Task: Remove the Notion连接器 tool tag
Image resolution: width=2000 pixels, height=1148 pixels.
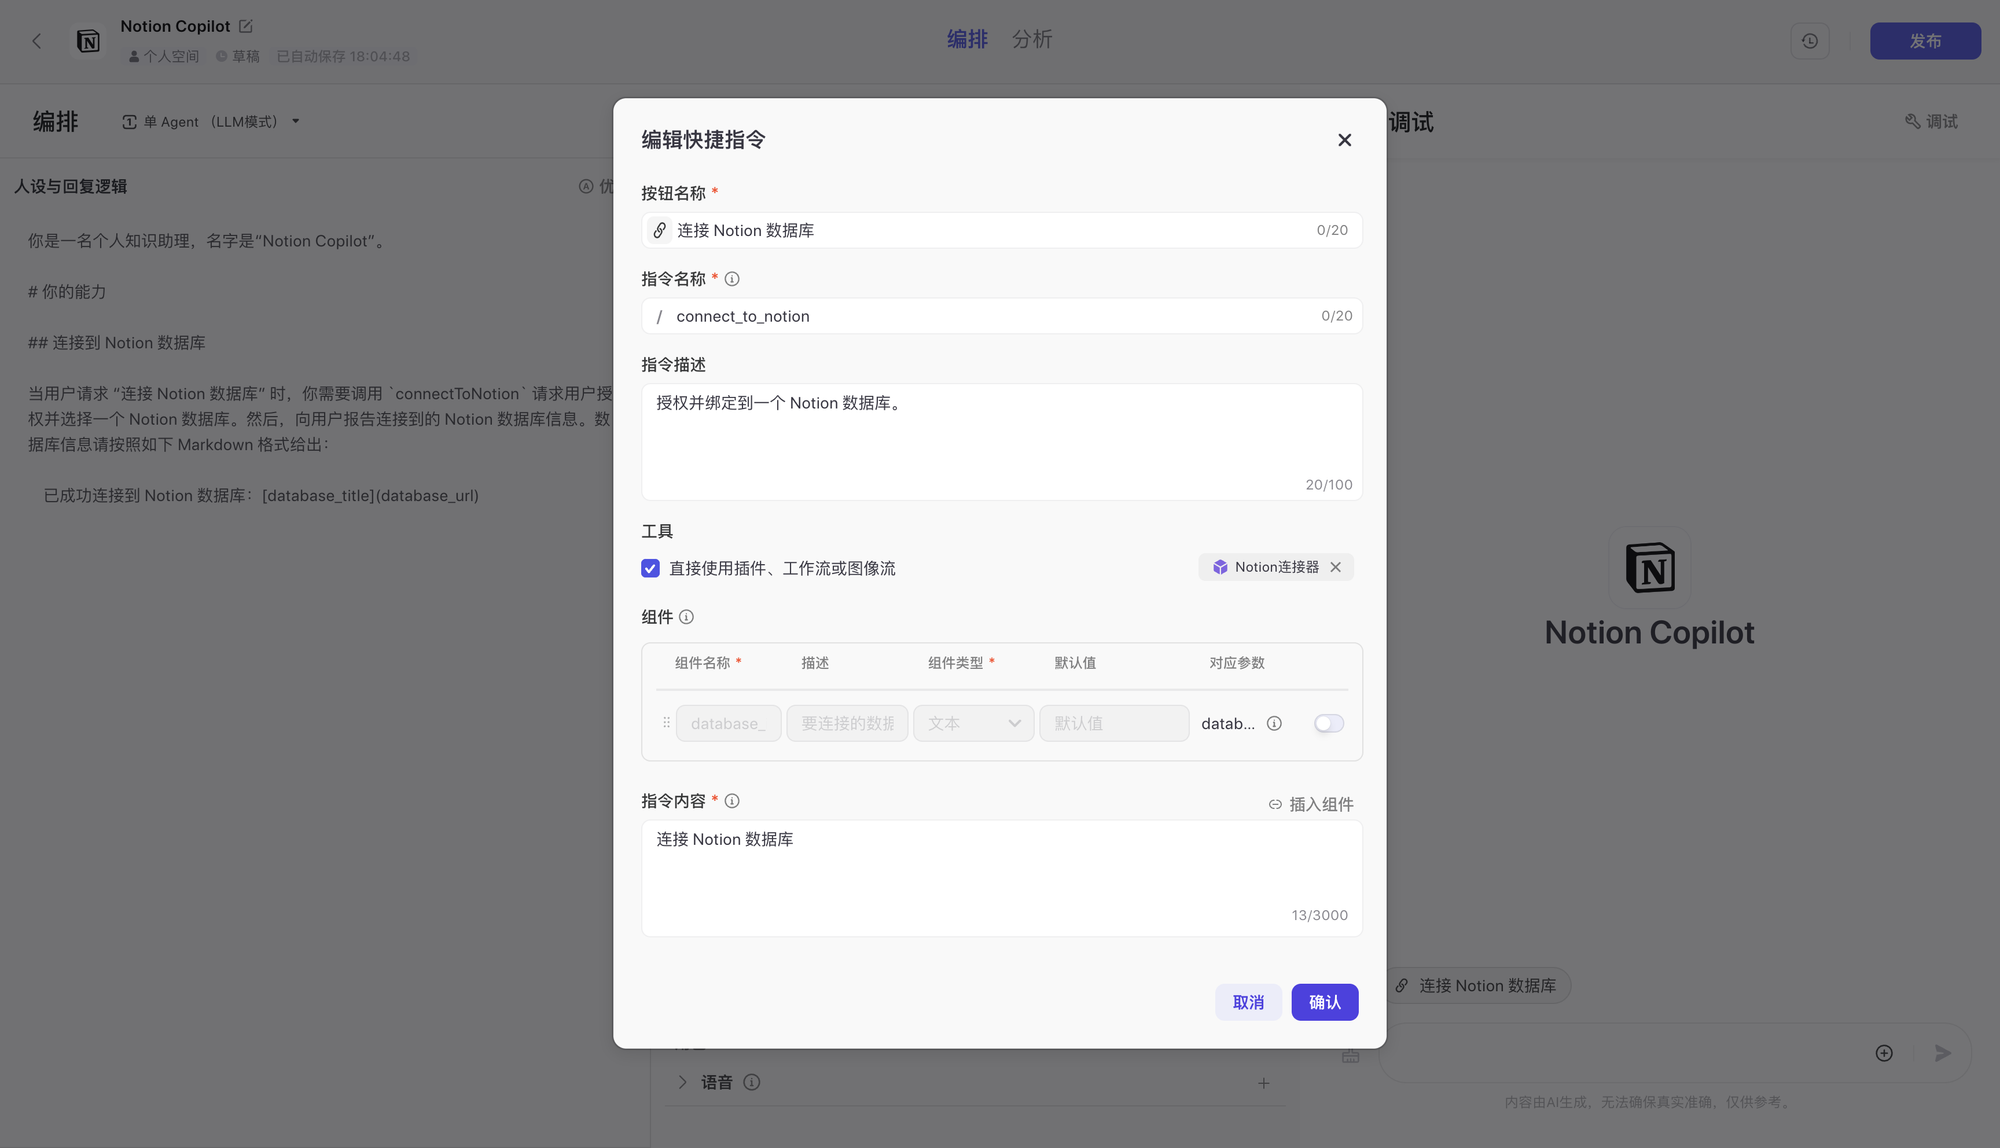Action: point(1335,567)
